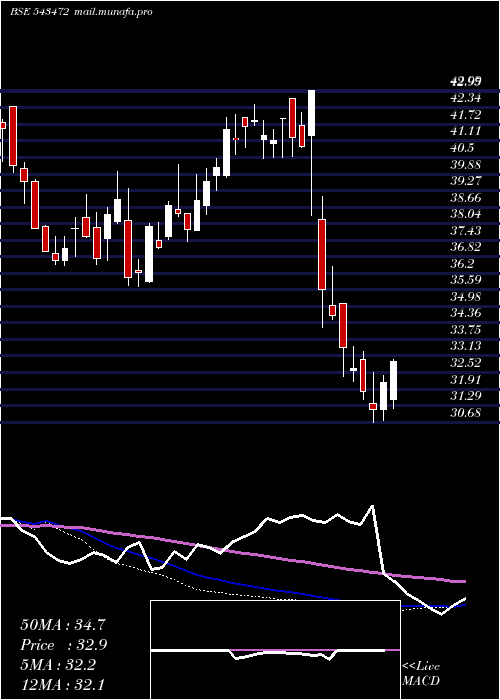Select the 36.82 price label
Image resolution: width=500 pixels, height=700 pixels.
point(466,247)
